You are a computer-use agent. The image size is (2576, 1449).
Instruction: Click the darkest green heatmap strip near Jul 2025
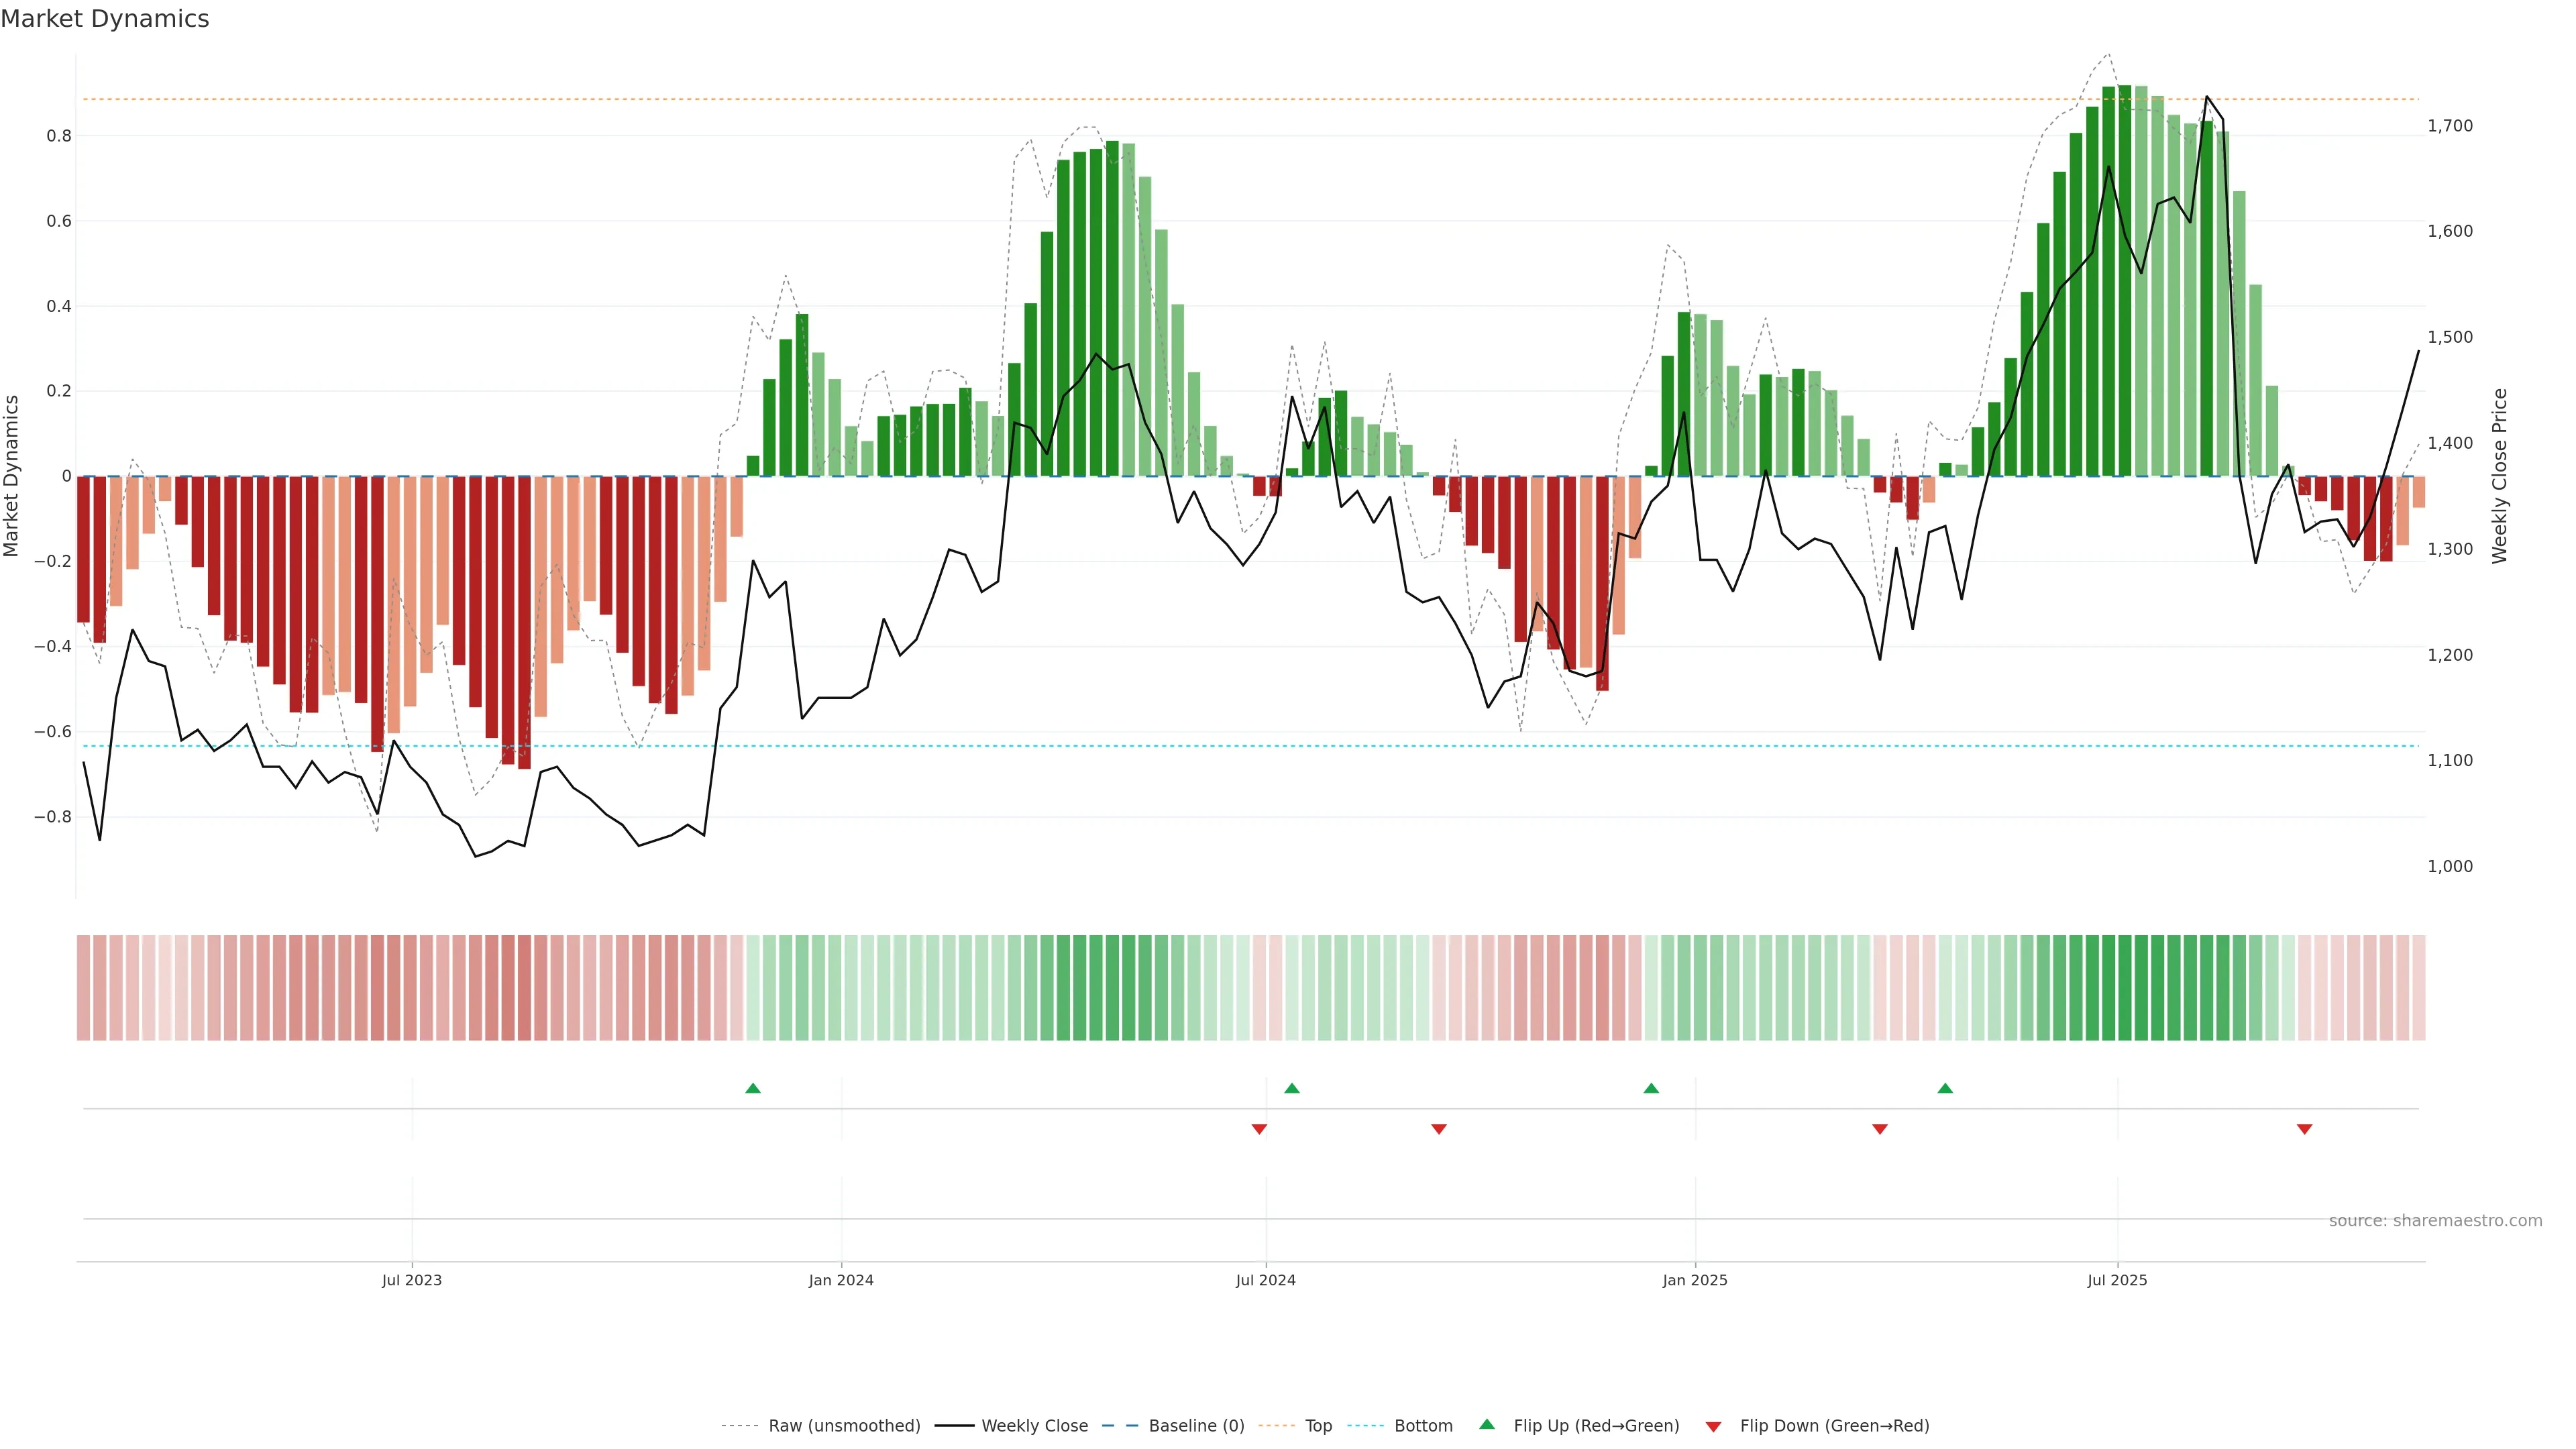pyautogui.click(x=2124, y=988)
